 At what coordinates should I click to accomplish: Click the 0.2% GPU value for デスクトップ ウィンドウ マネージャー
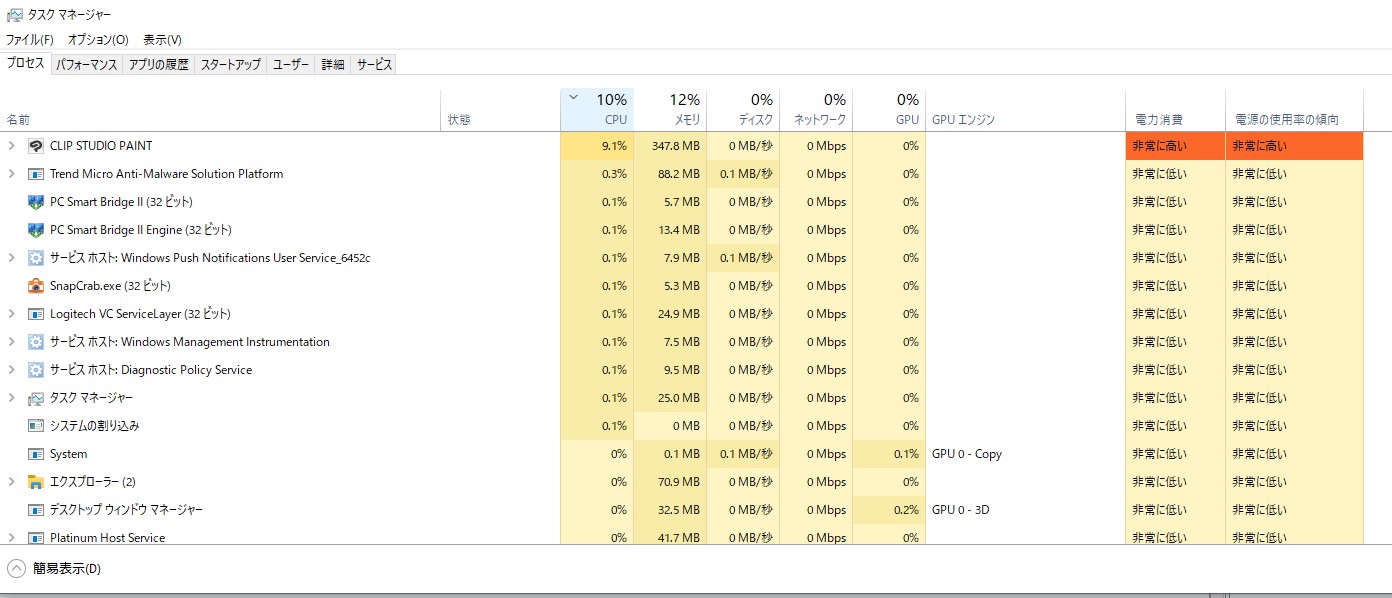pyautogui.click(x=889, y=510)
